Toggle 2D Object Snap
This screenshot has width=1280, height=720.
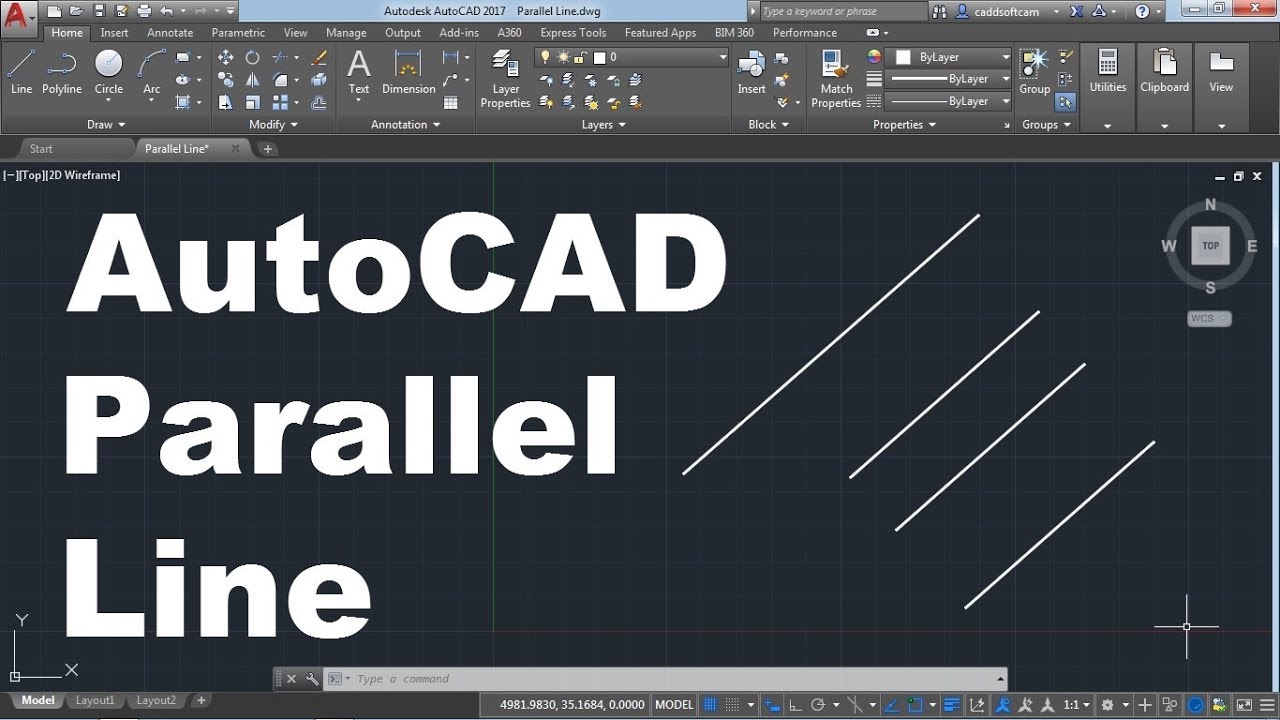[914, 704]
